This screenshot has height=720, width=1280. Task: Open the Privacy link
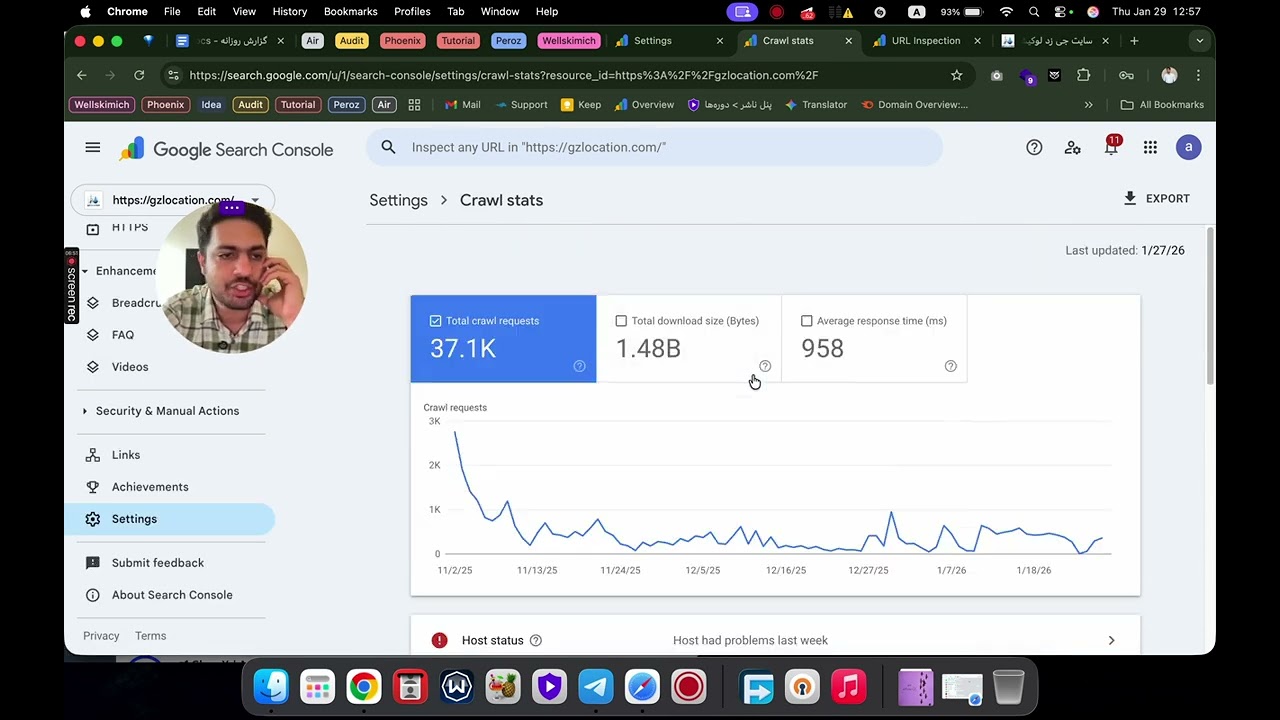coord(101,636)
